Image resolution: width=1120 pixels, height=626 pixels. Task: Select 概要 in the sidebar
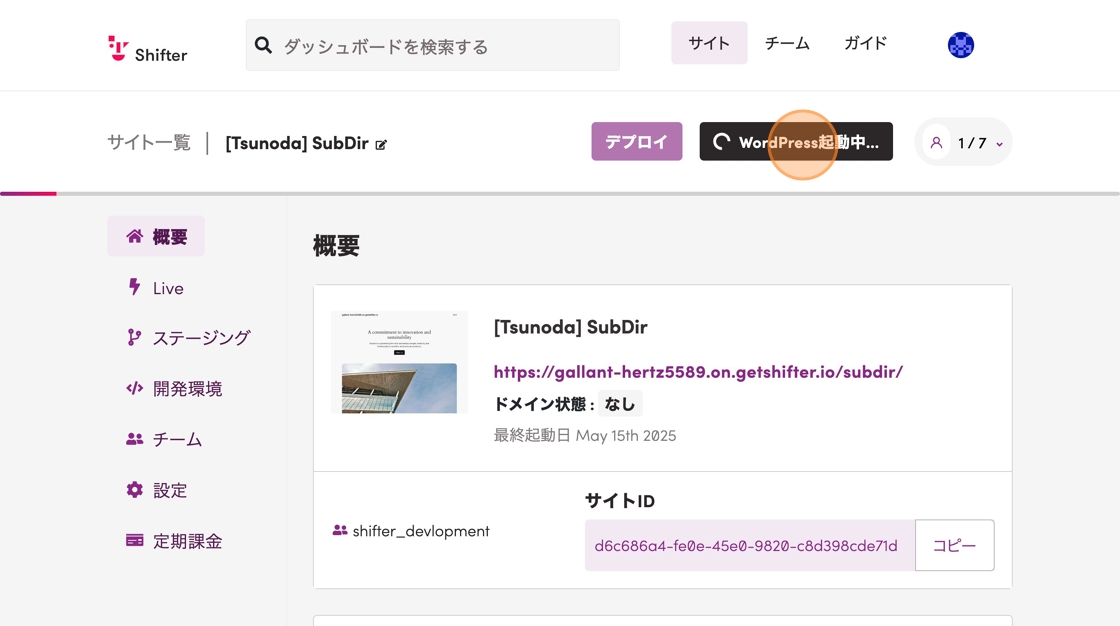click(x=156, y=236)
